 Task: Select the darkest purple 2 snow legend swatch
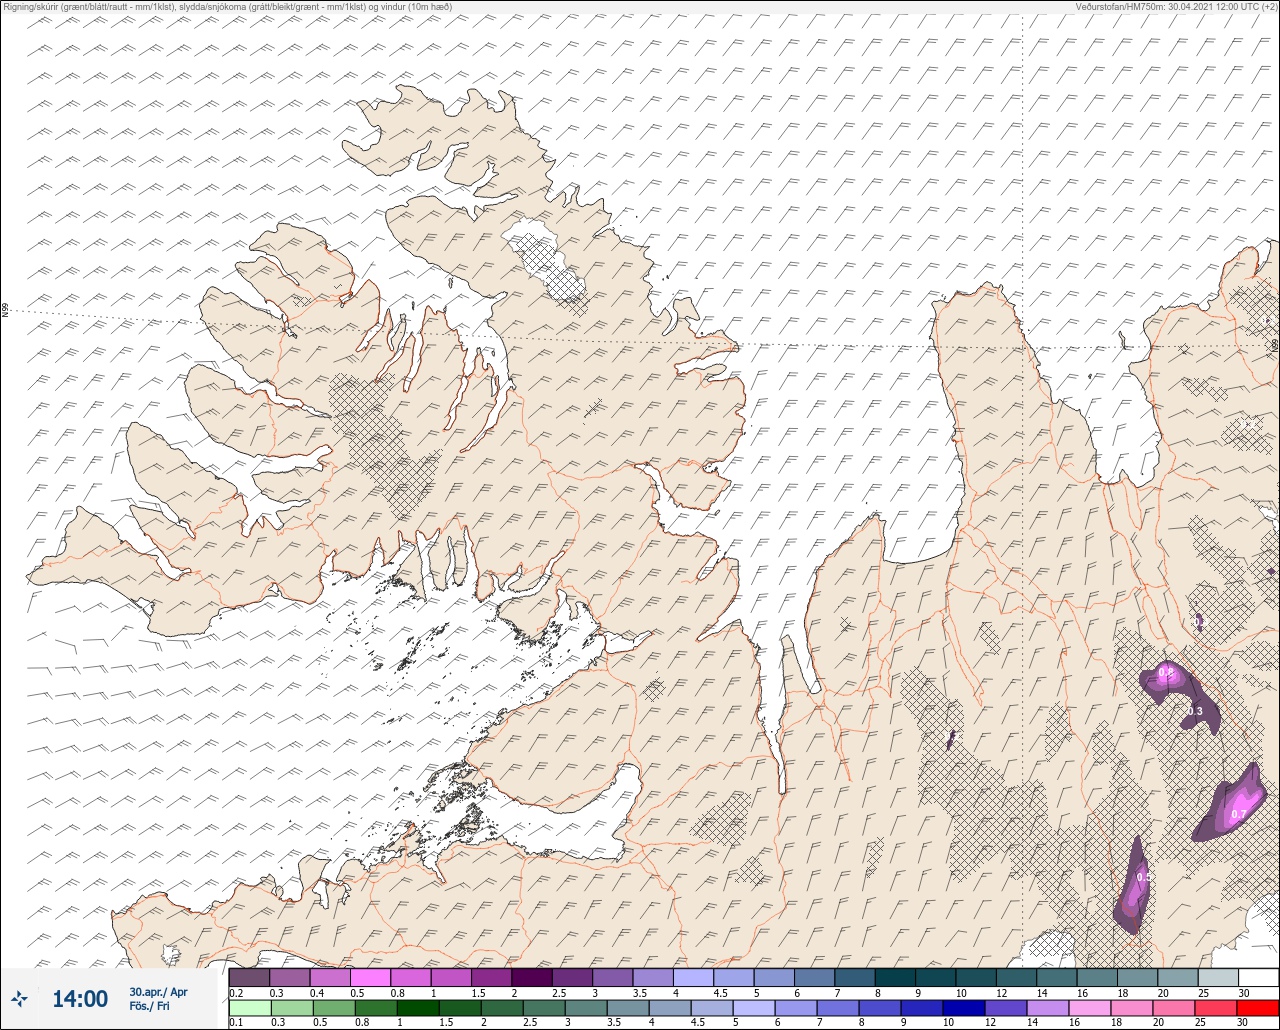click(x=532, y=977)
